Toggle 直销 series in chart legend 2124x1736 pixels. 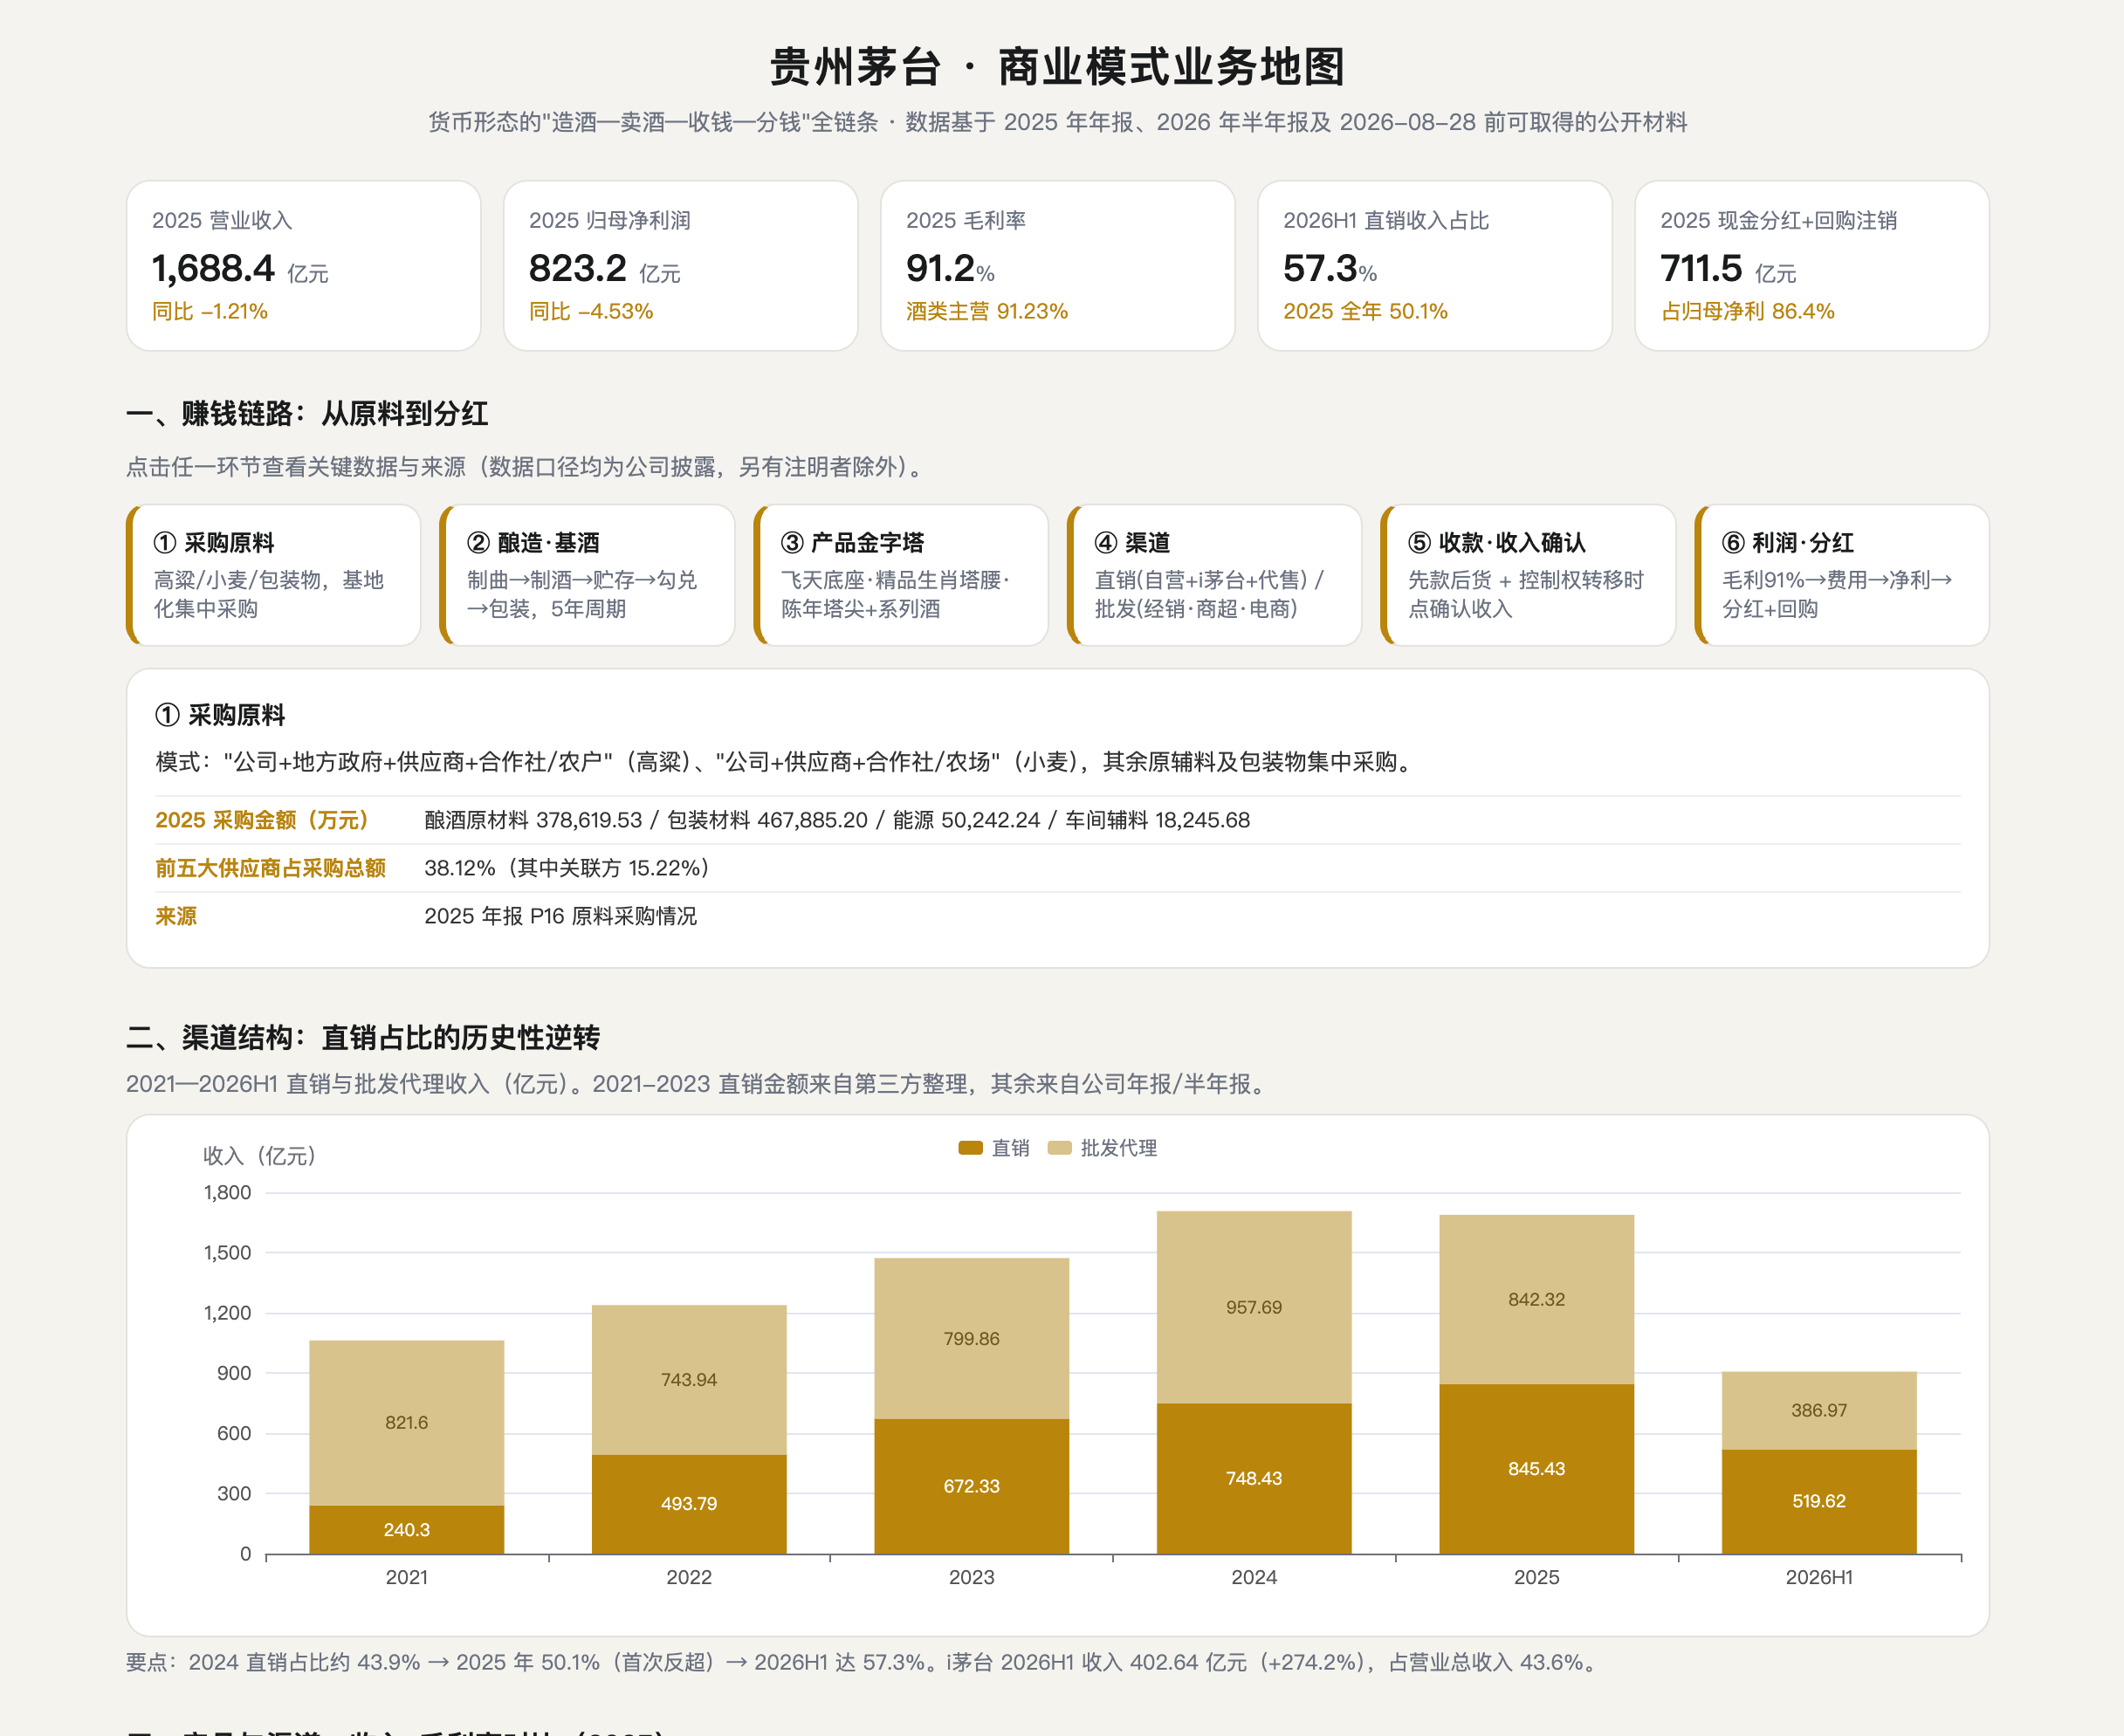(994, 1148)
